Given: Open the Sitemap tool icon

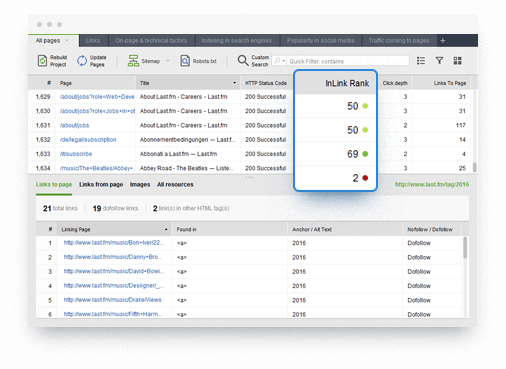Looking at the screenshot, I should (133, 61).
